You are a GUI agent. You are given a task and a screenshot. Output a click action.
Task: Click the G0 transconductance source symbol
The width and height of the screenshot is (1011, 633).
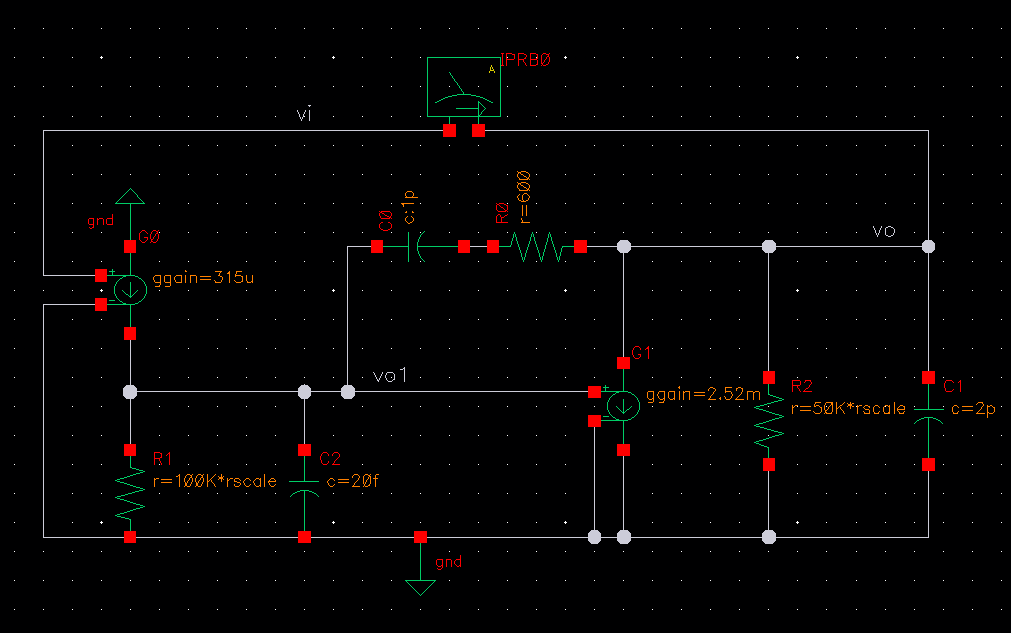(x=130, y=290)
